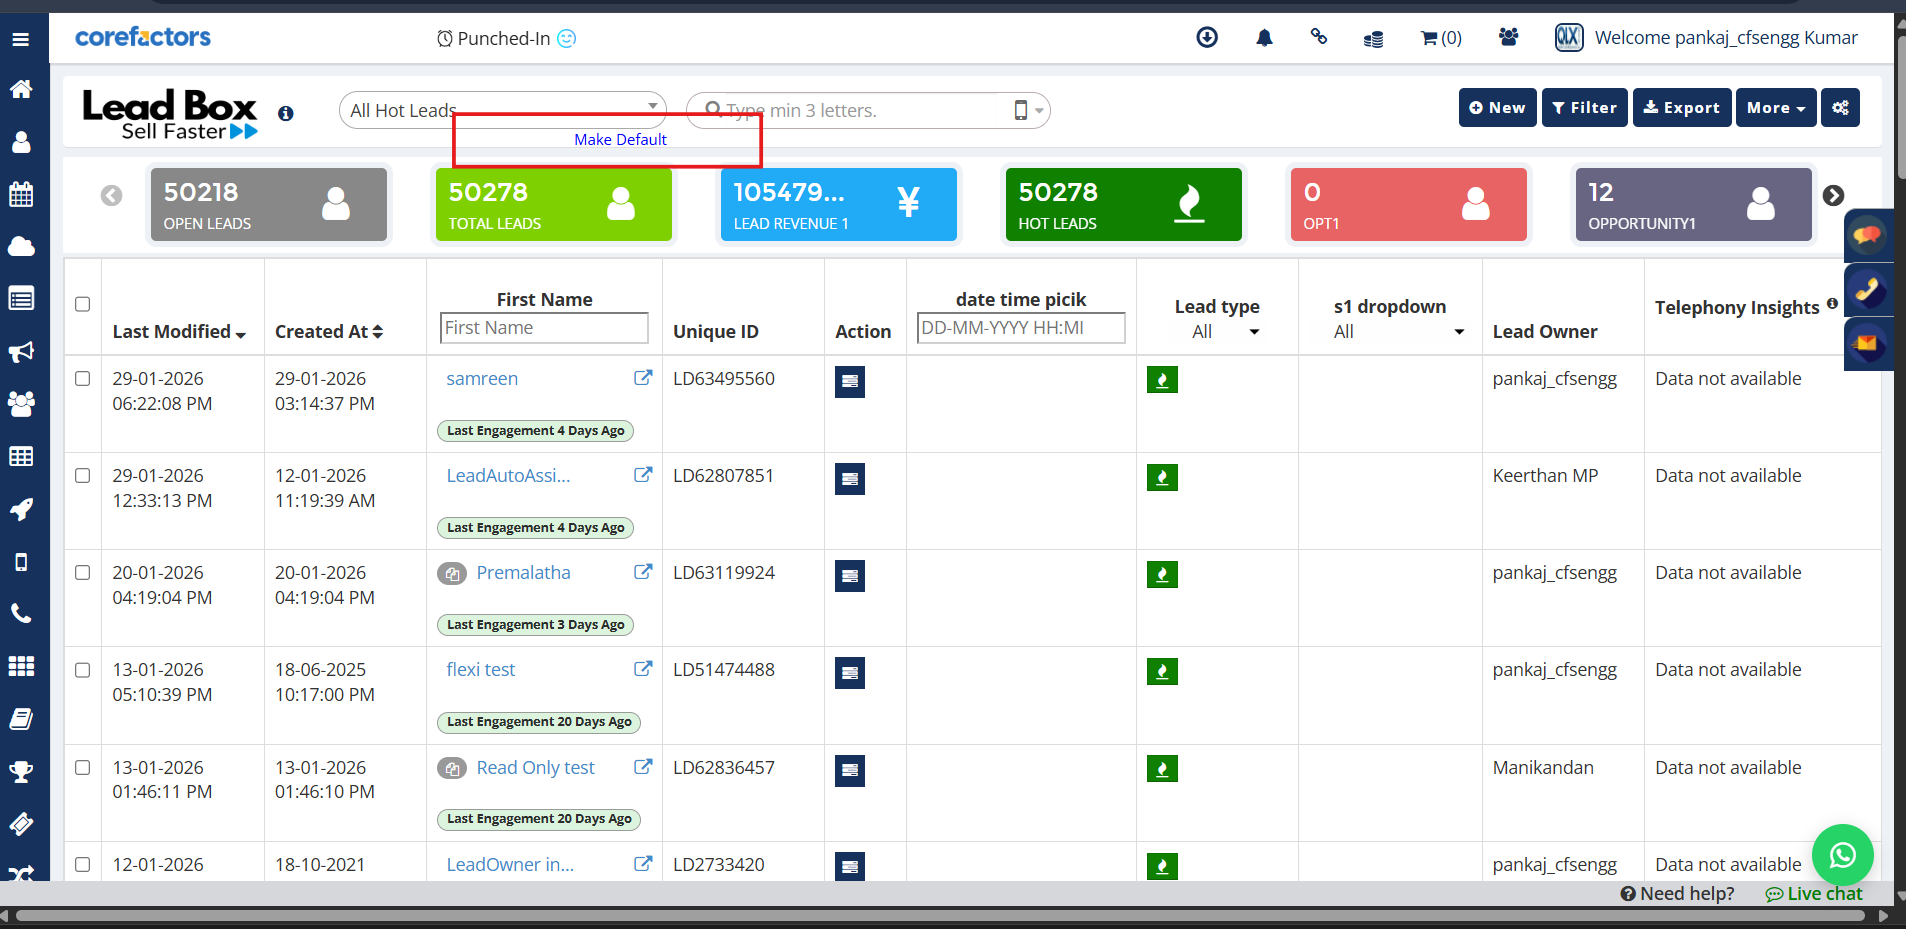
Task: Check the LeadAutoAssi... lead row
Action: tap(83, 476)
